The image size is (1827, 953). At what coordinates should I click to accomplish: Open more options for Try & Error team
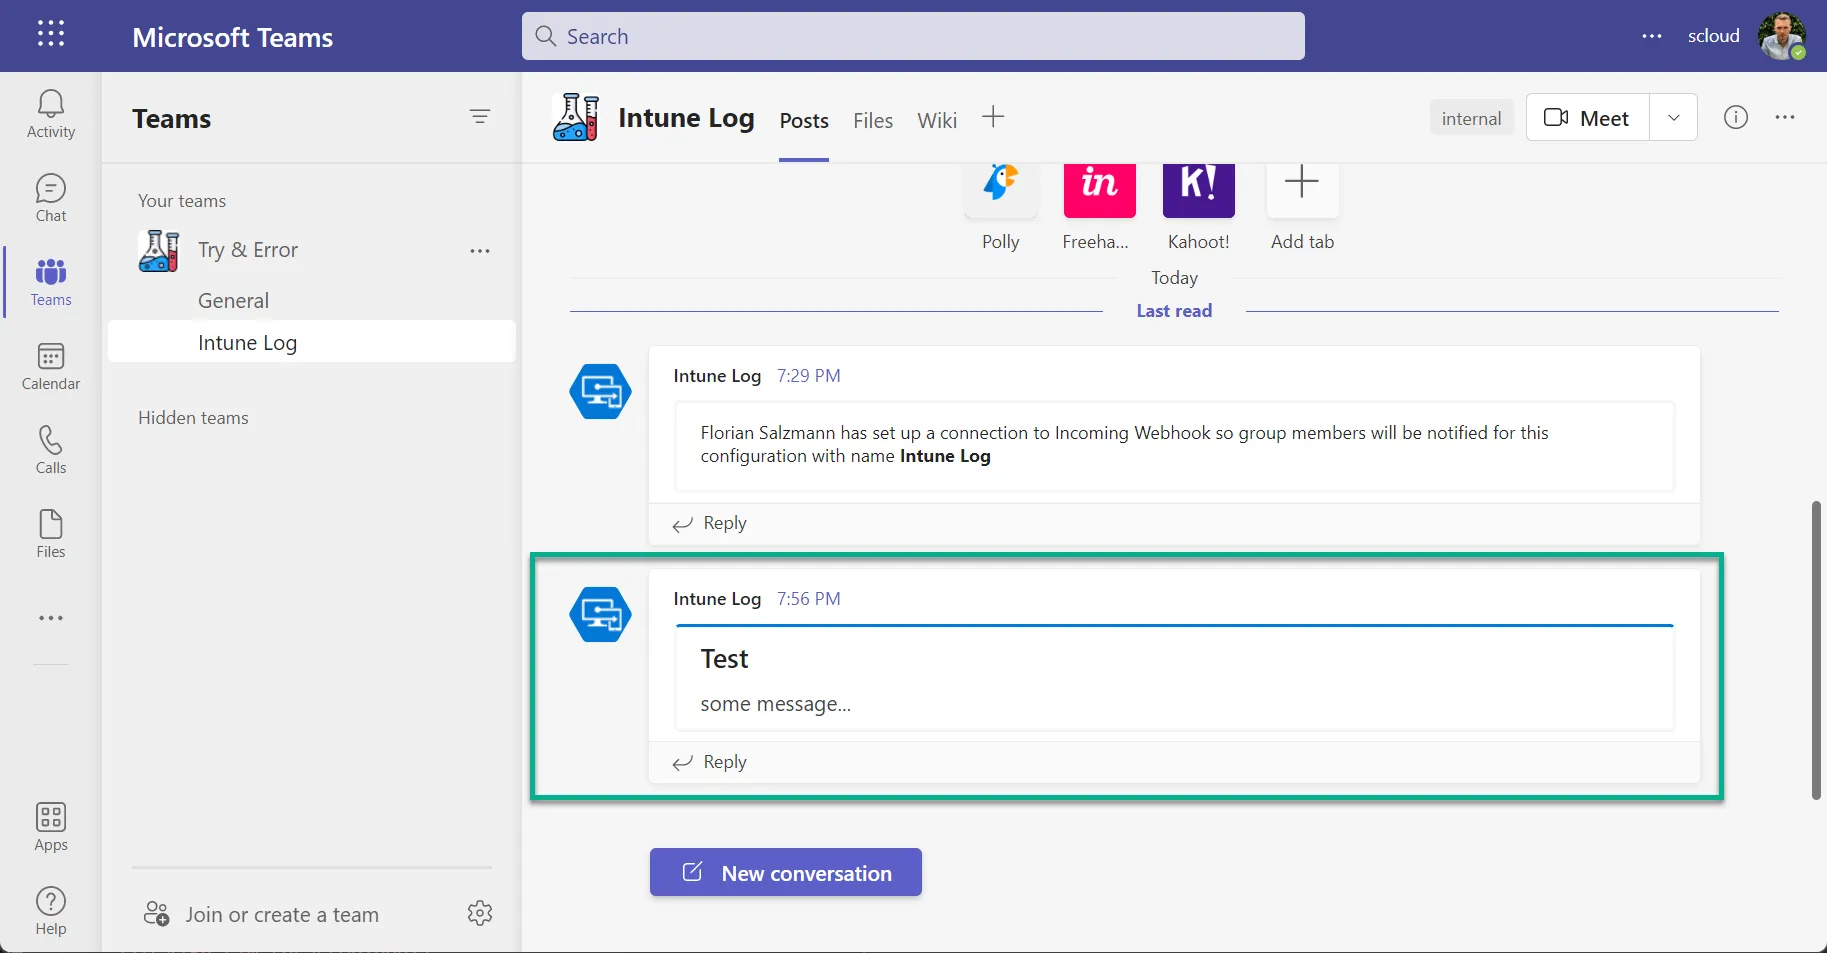[480, 251]
